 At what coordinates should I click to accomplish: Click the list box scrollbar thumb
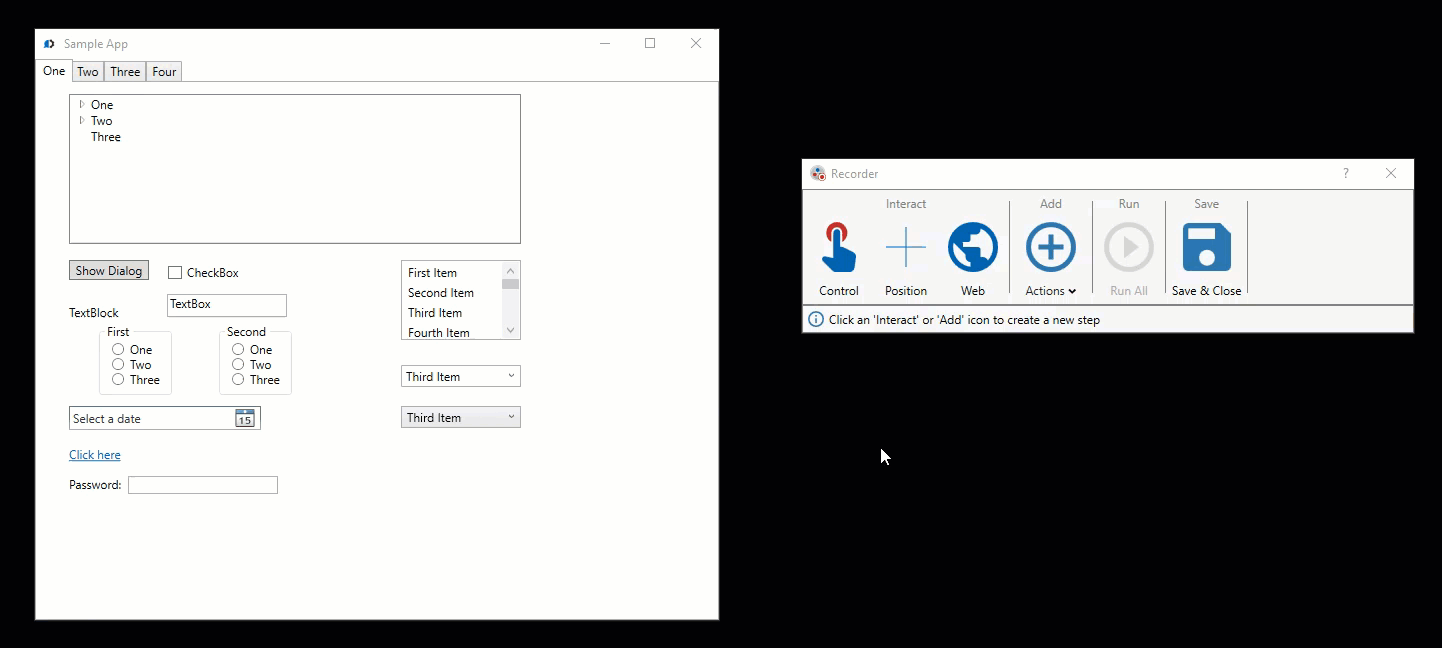511,284
